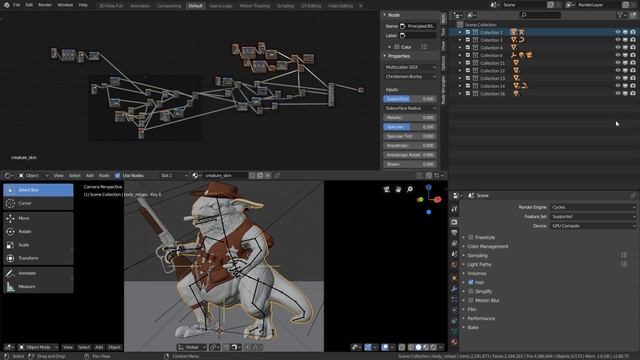This screenshot has width=640, height=360.
Task: Adjust the Specular value slider
Action: pos(410,127)
